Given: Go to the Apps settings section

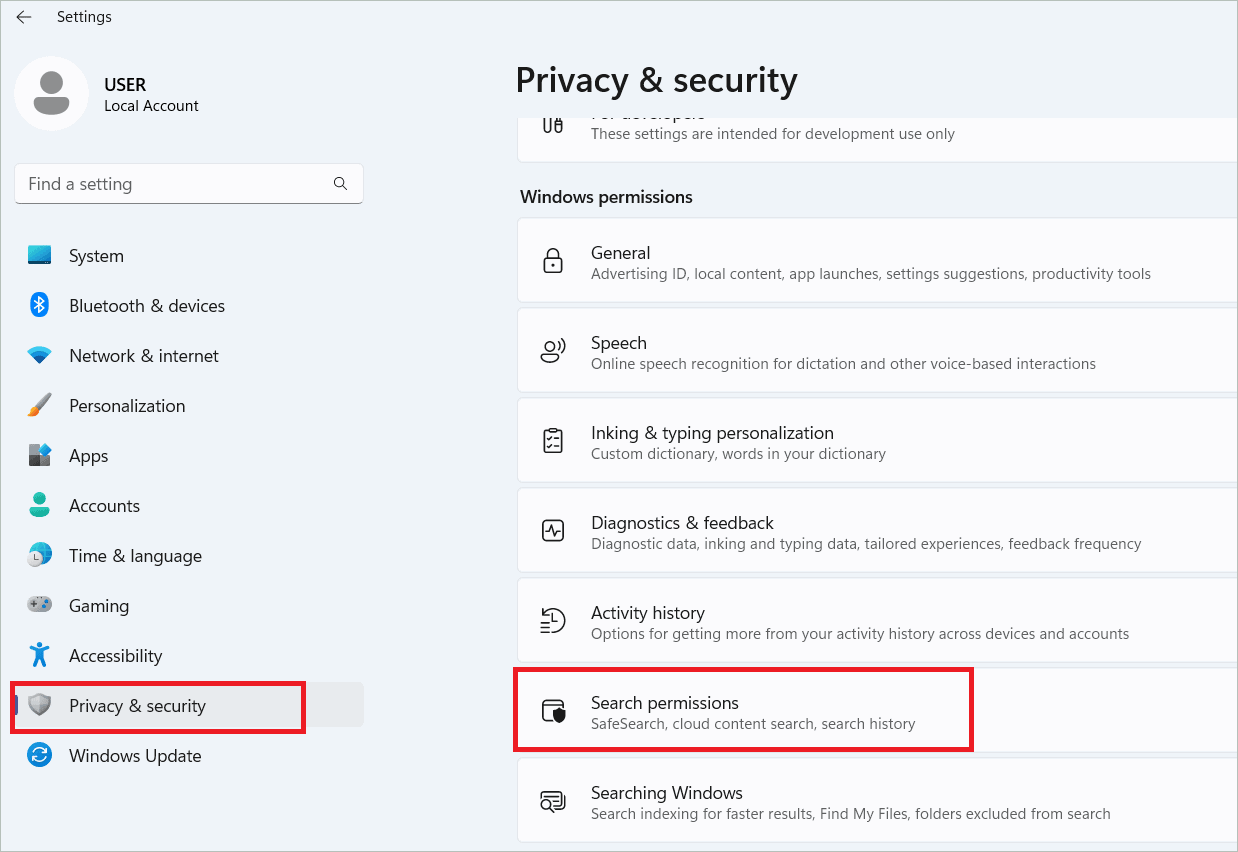Looking at the screenshot, I should (x=88, y=456).
